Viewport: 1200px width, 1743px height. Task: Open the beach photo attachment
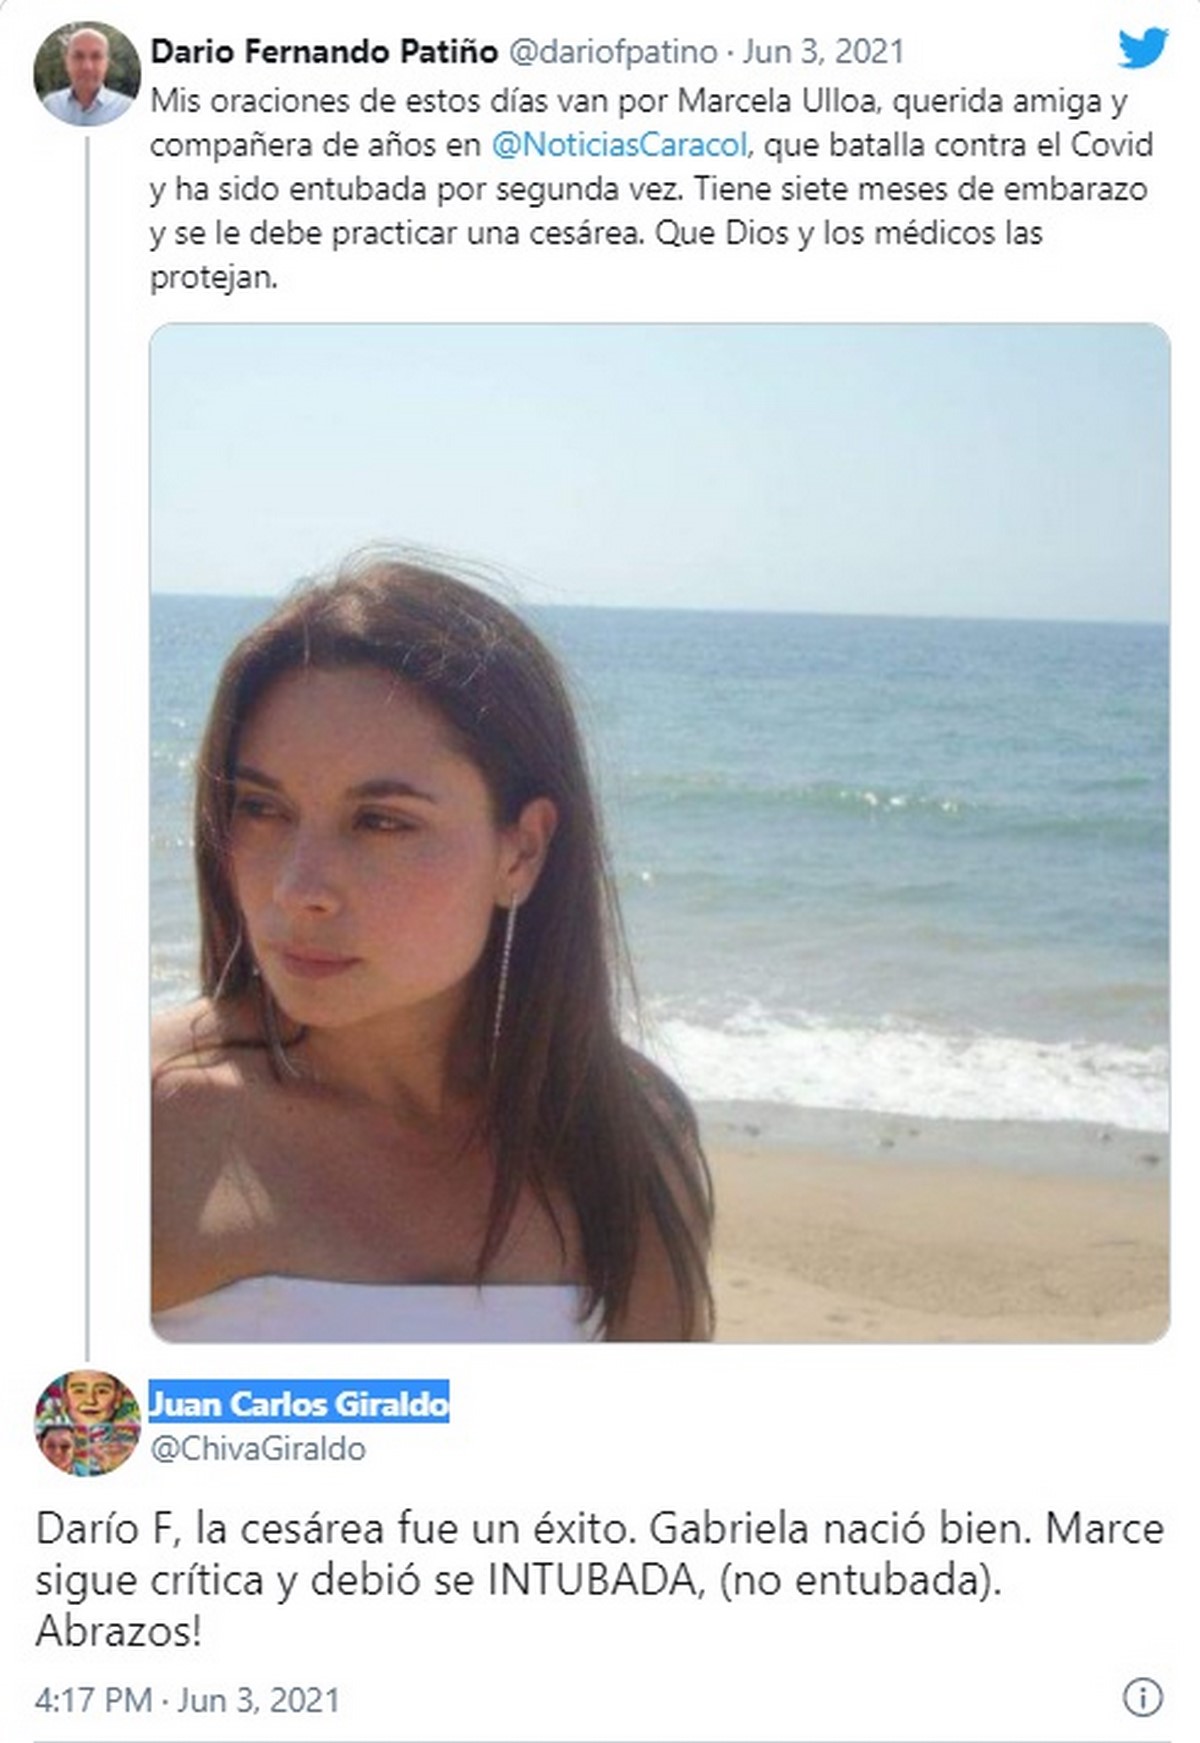pyautogui.click(x=659, y=831)
